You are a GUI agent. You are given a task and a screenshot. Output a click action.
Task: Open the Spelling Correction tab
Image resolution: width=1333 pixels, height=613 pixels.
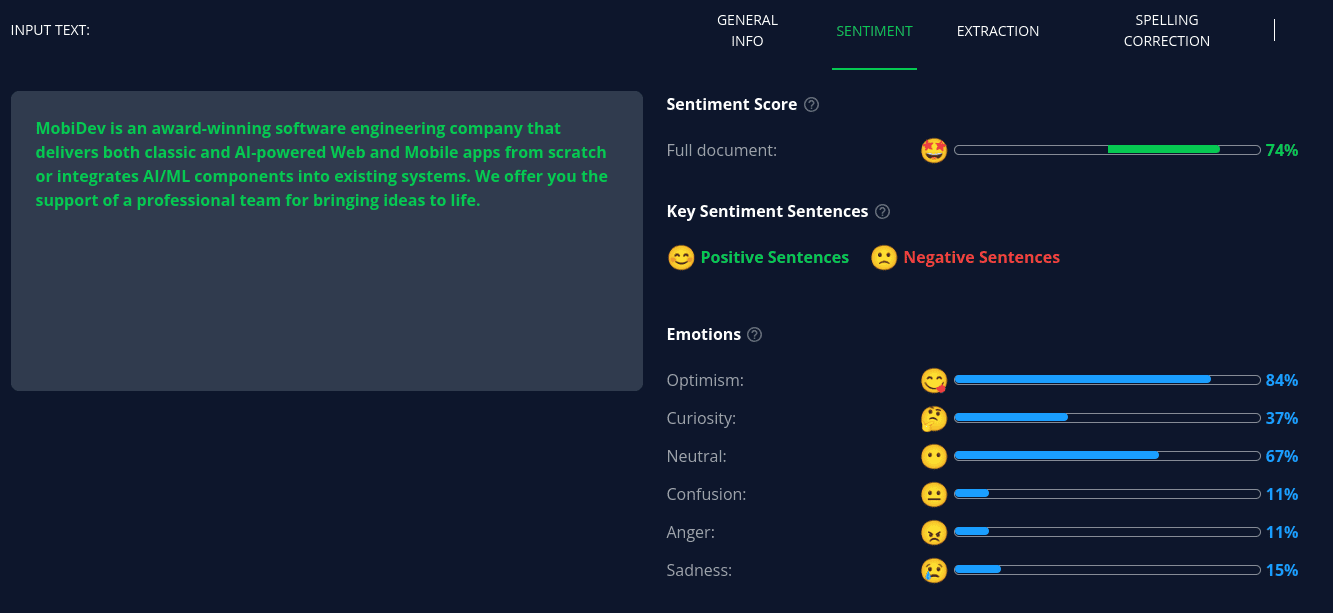click(x=1166, y=31)
